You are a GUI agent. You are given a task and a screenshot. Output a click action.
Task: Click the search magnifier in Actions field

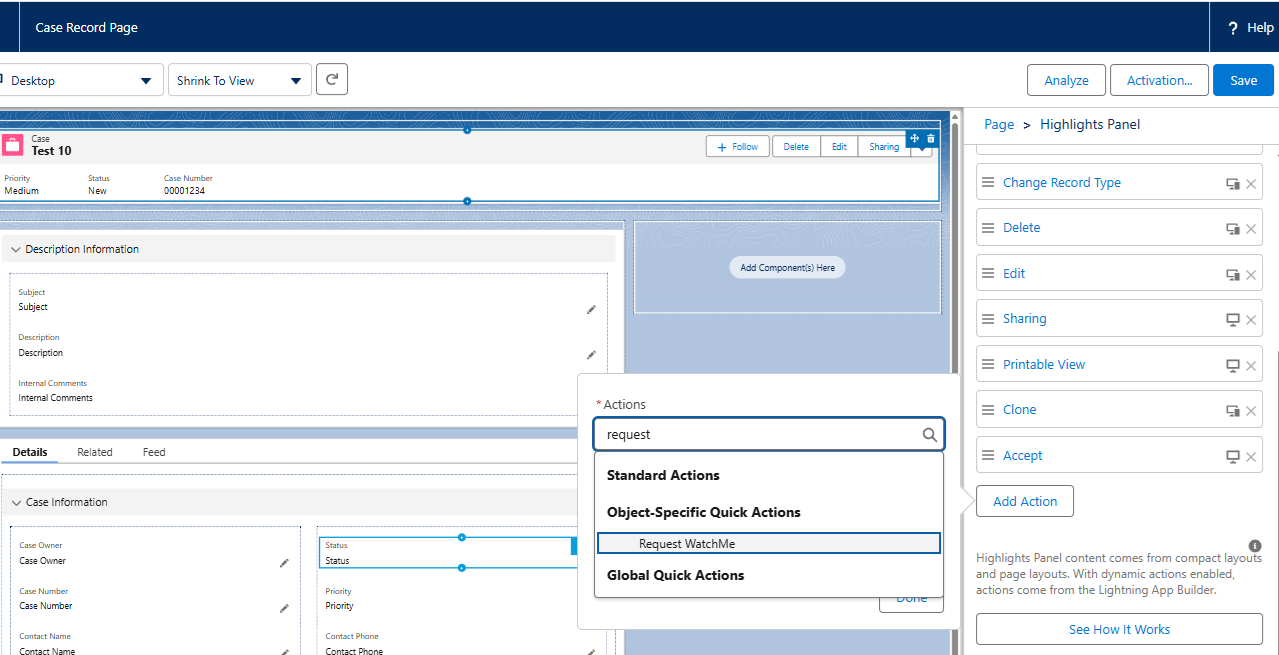[929, 435]
